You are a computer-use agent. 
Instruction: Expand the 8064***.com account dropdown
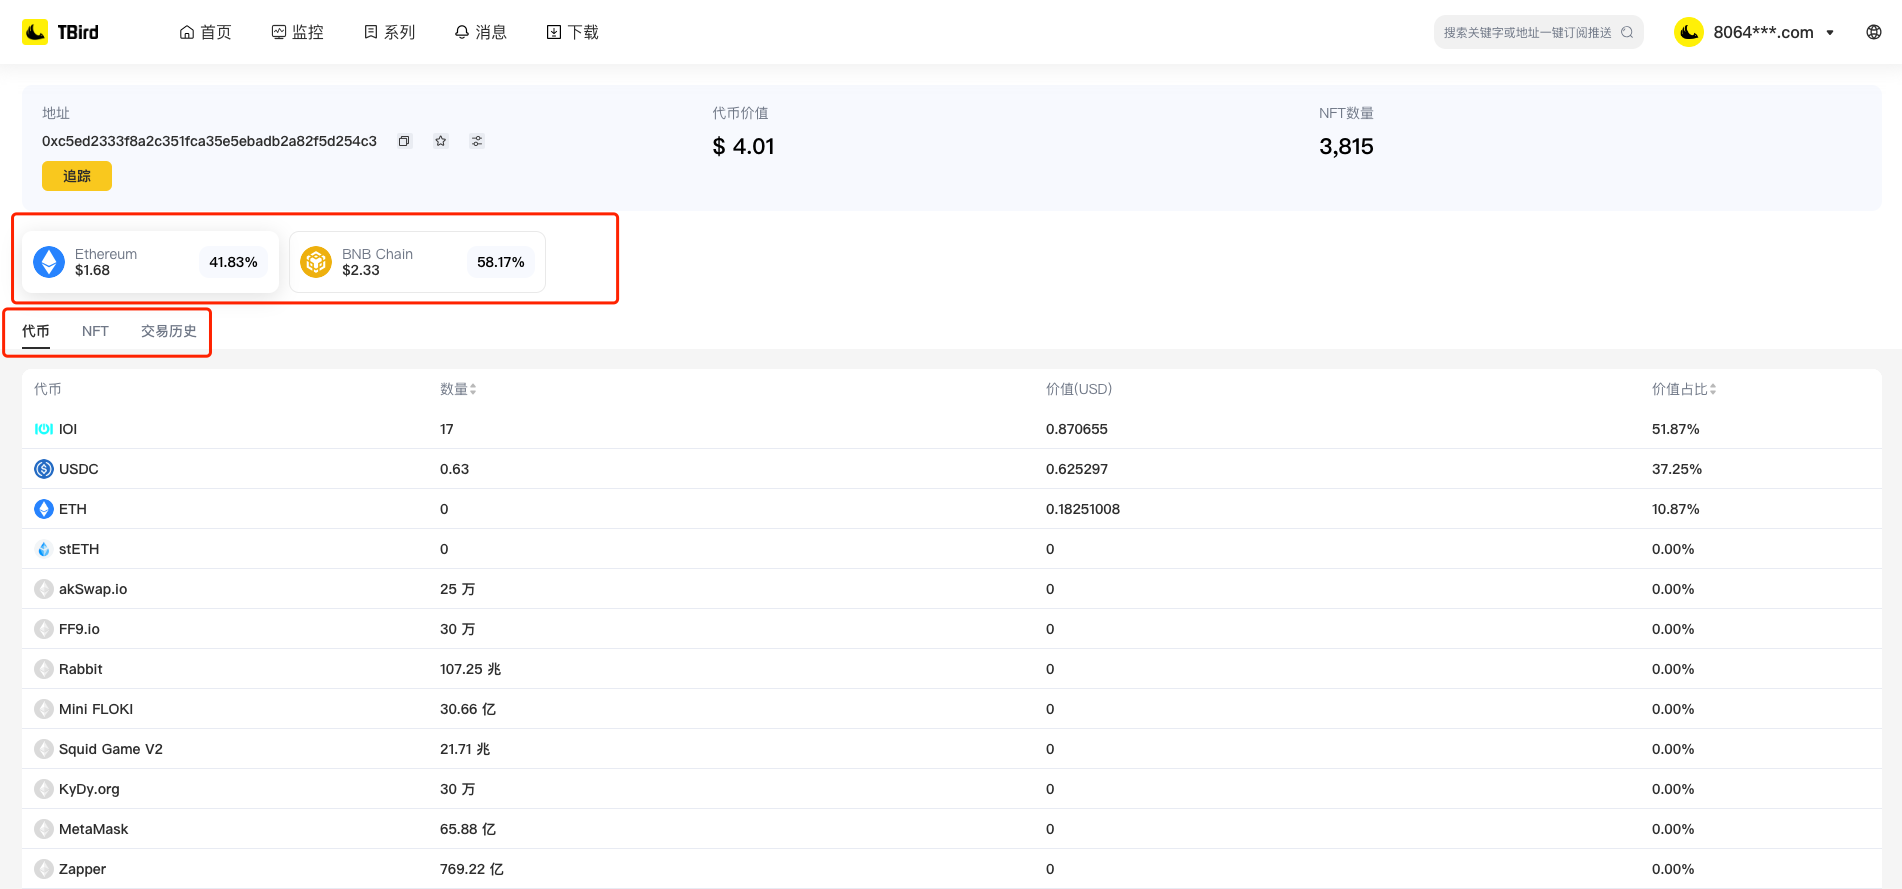[1830, 33]
